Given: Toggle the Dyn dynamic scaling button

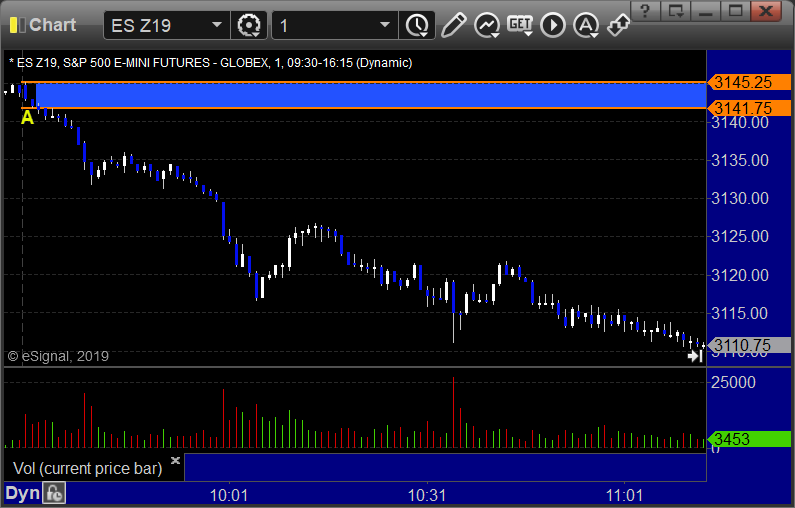Looking at the screenshot, I should point(22,493).
